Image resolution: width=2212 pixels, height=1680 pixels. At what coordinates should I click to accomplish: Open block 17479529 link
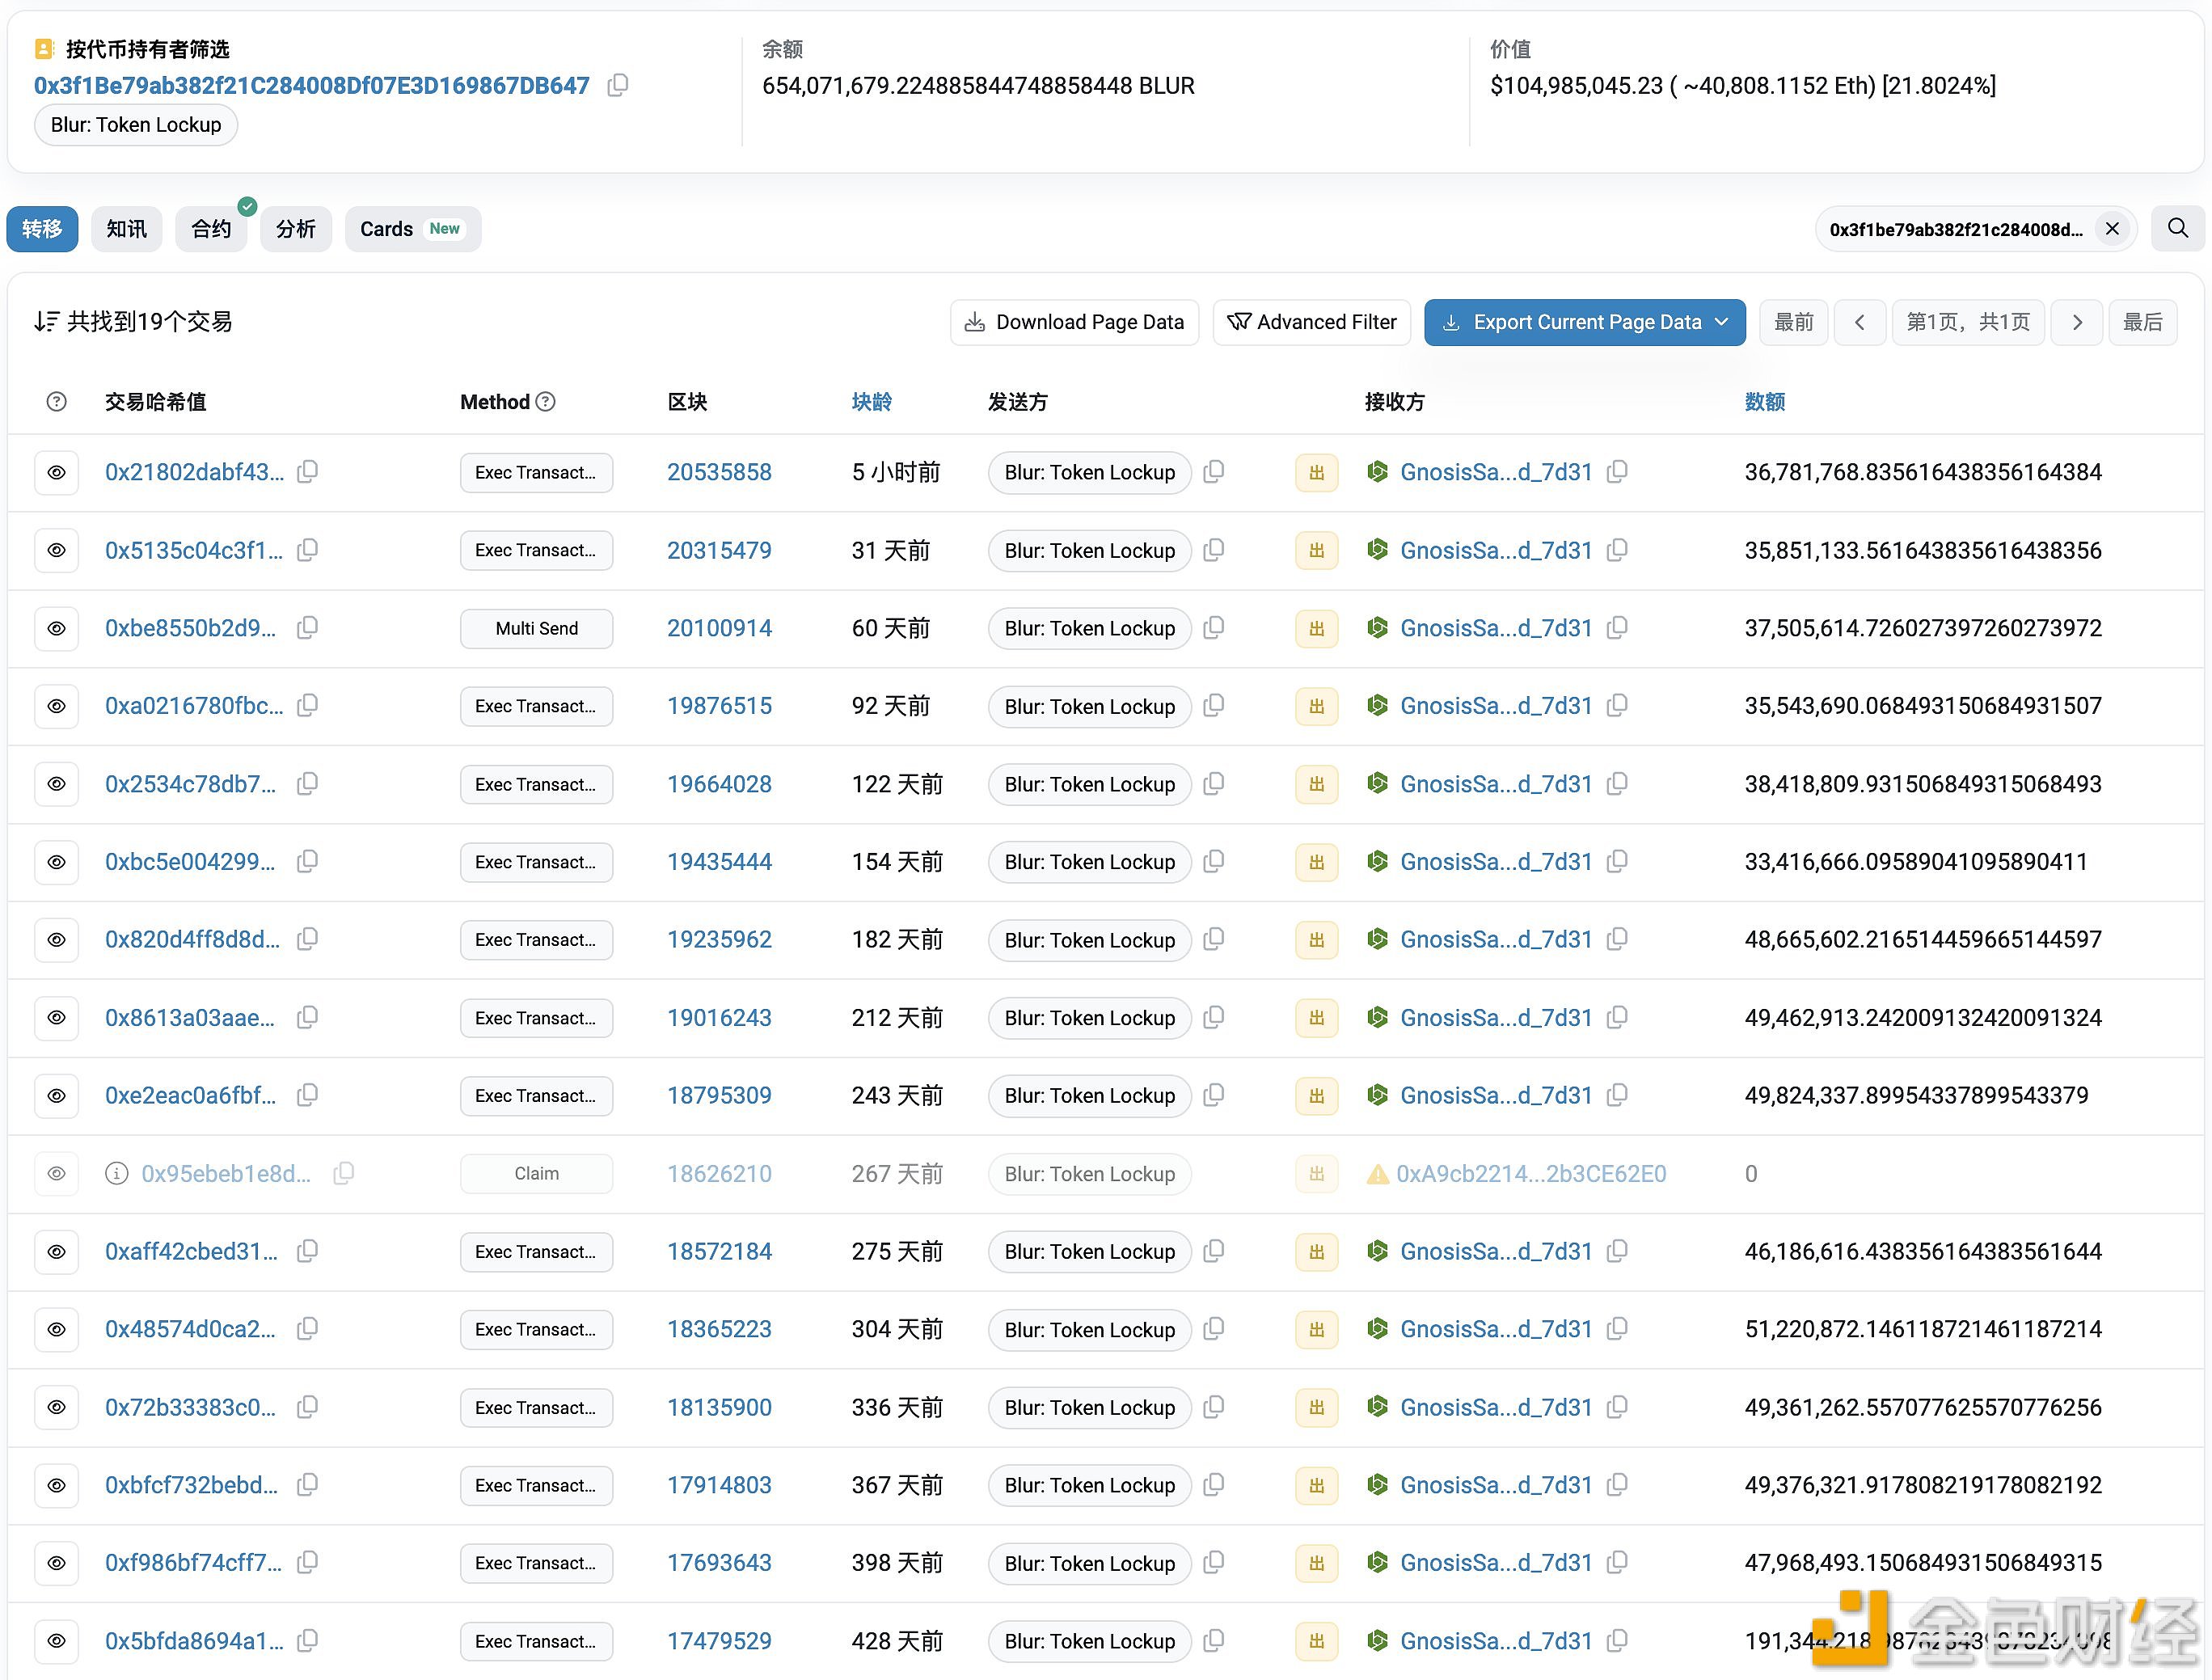pos(720,1641)
